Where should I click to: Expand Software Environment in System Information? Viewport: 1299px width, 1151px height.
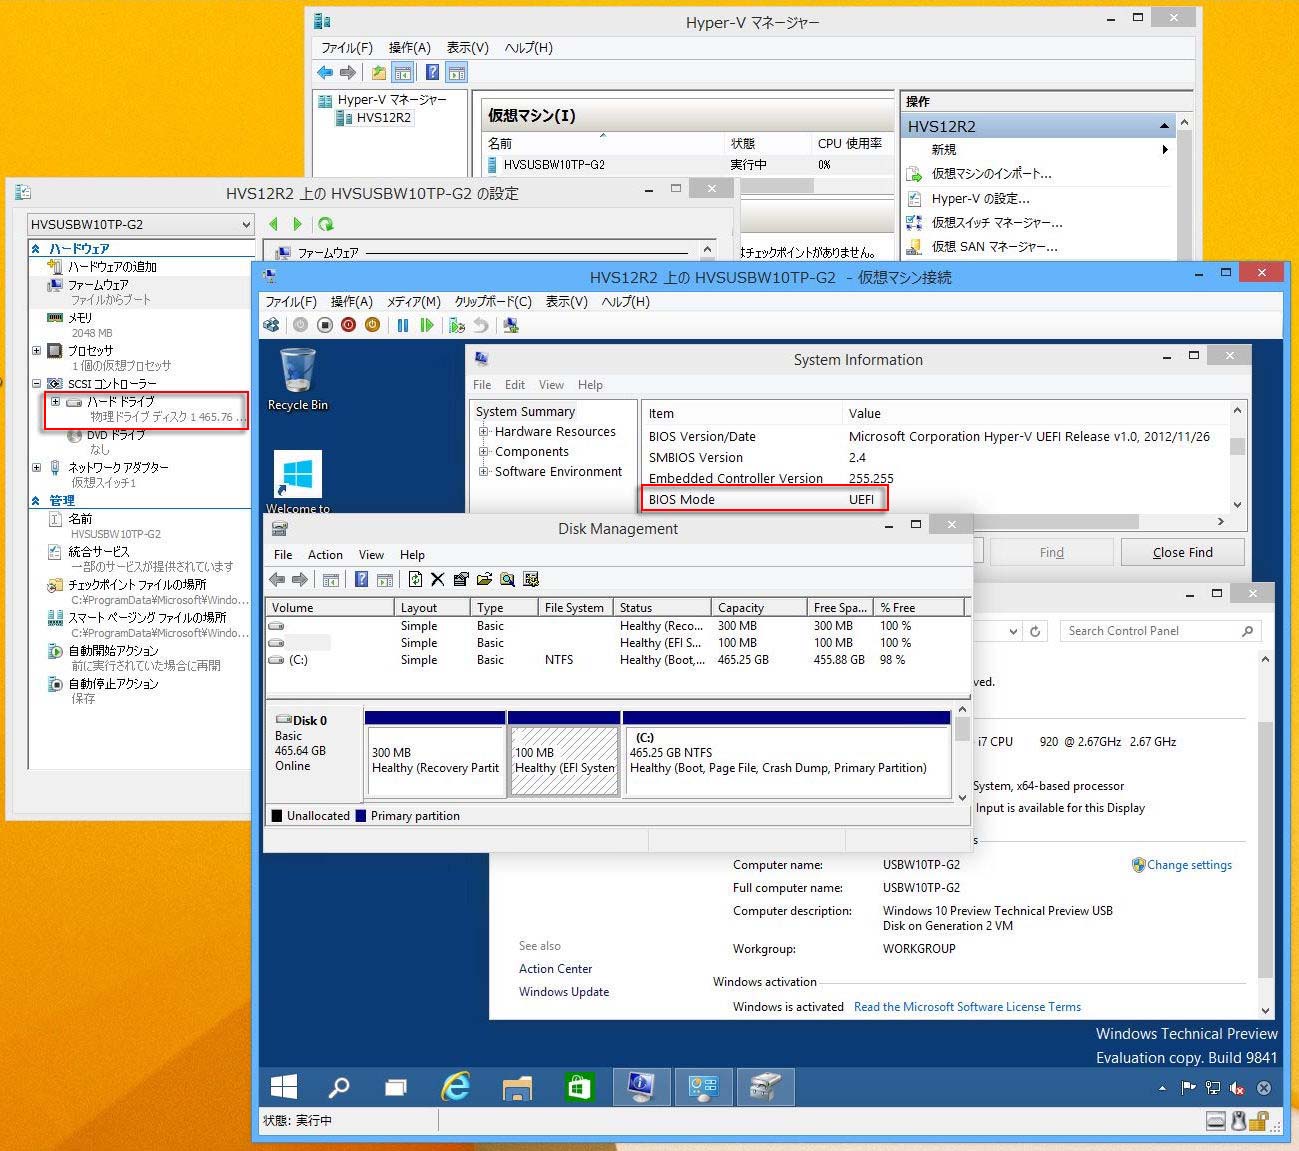pos(484,472)
